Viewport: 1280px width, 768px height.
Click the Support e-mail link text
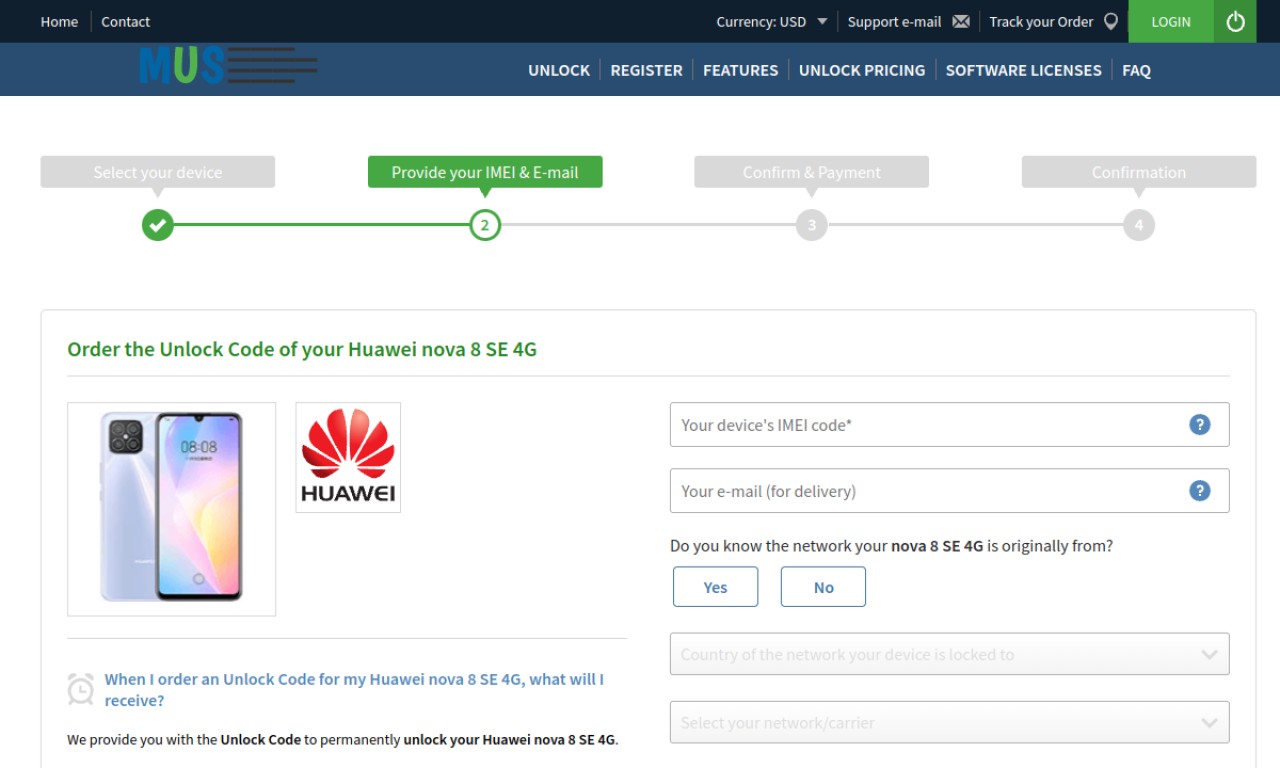tap(894, 21)
